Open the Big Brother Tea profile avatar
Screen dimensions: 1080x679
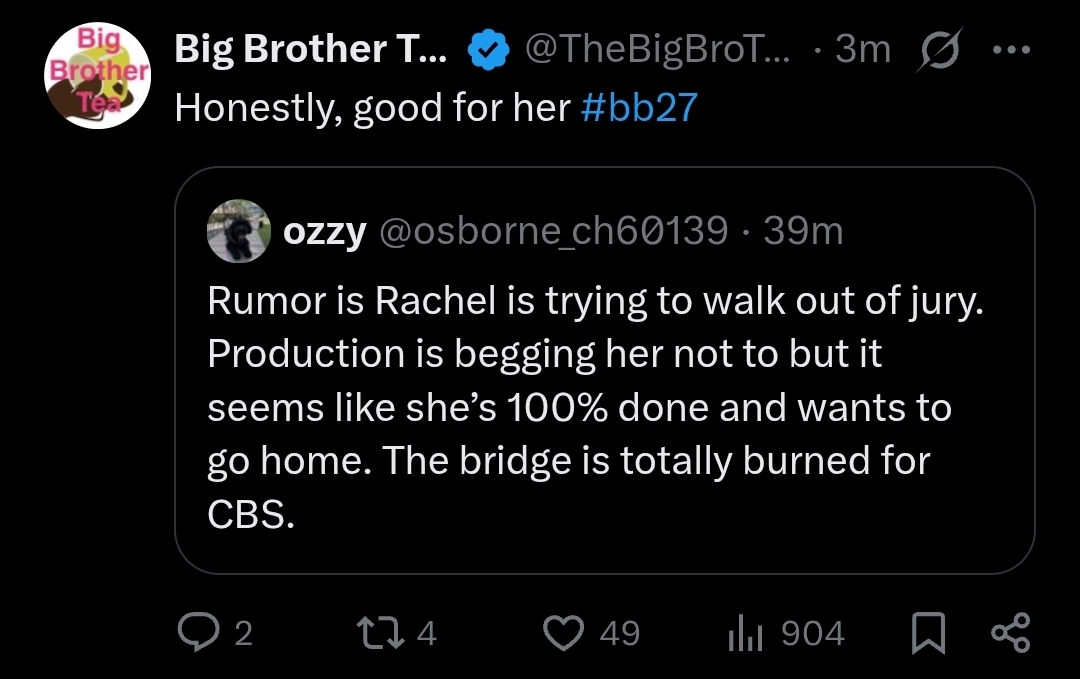tap(97, 76)
